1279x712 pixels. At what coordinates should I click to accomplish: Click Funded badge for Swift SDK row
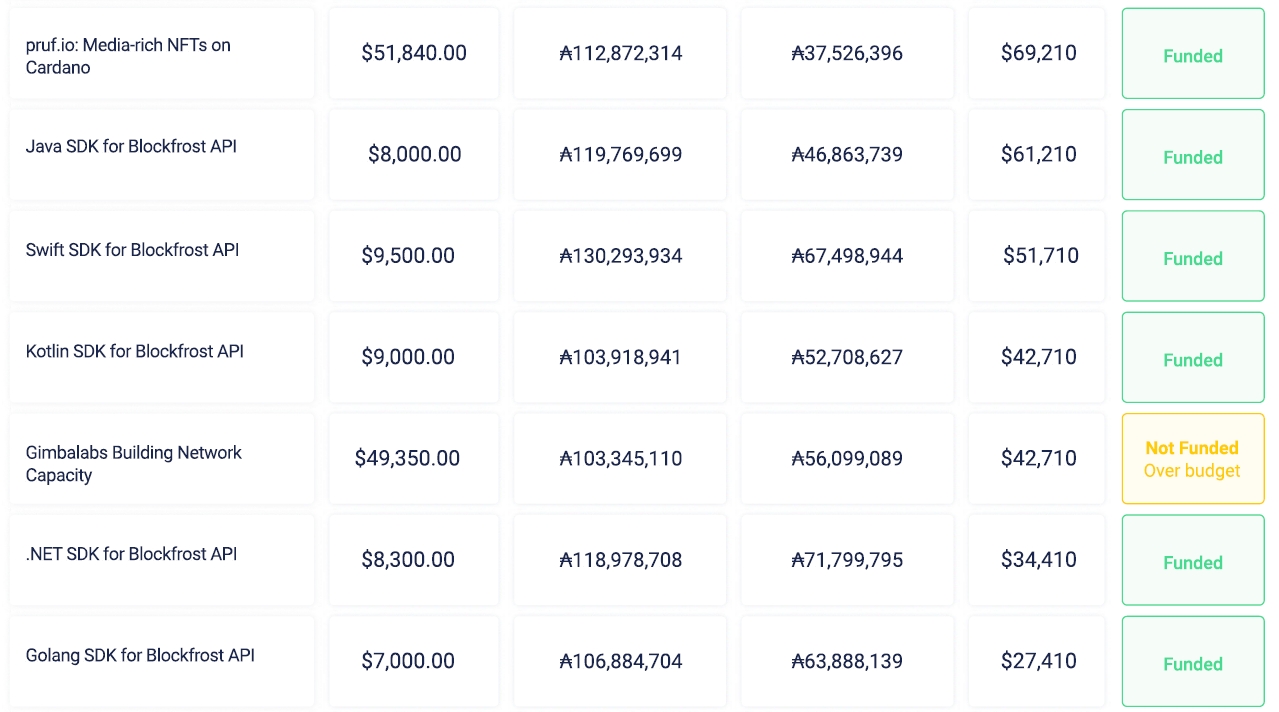pyautogui.click(x=1192, y=258)
